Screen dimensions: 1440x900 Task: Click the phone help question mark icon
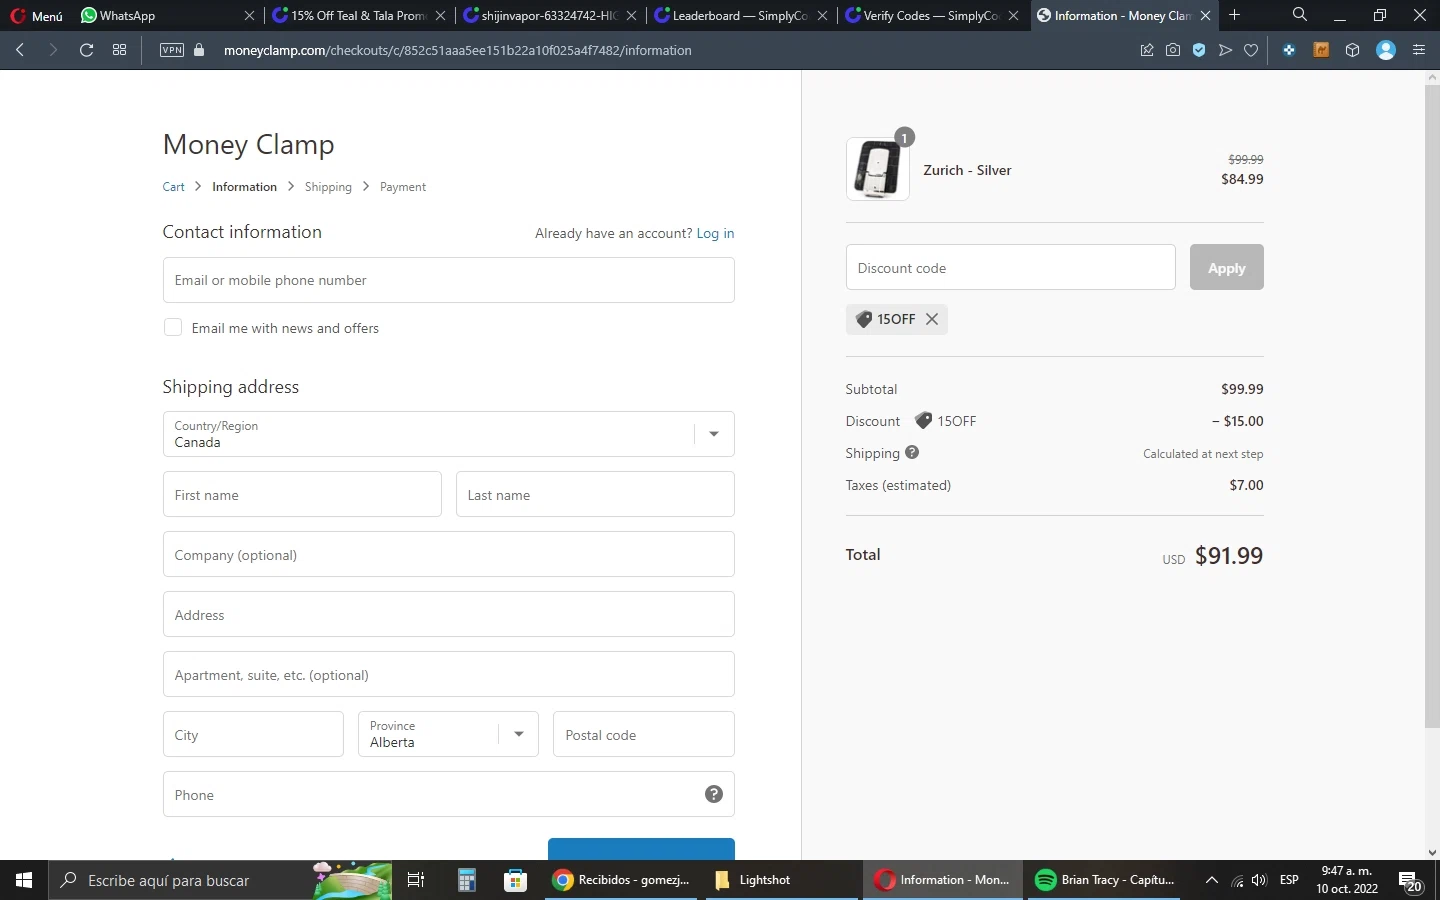pyautogui.click(x=714, y=794)
